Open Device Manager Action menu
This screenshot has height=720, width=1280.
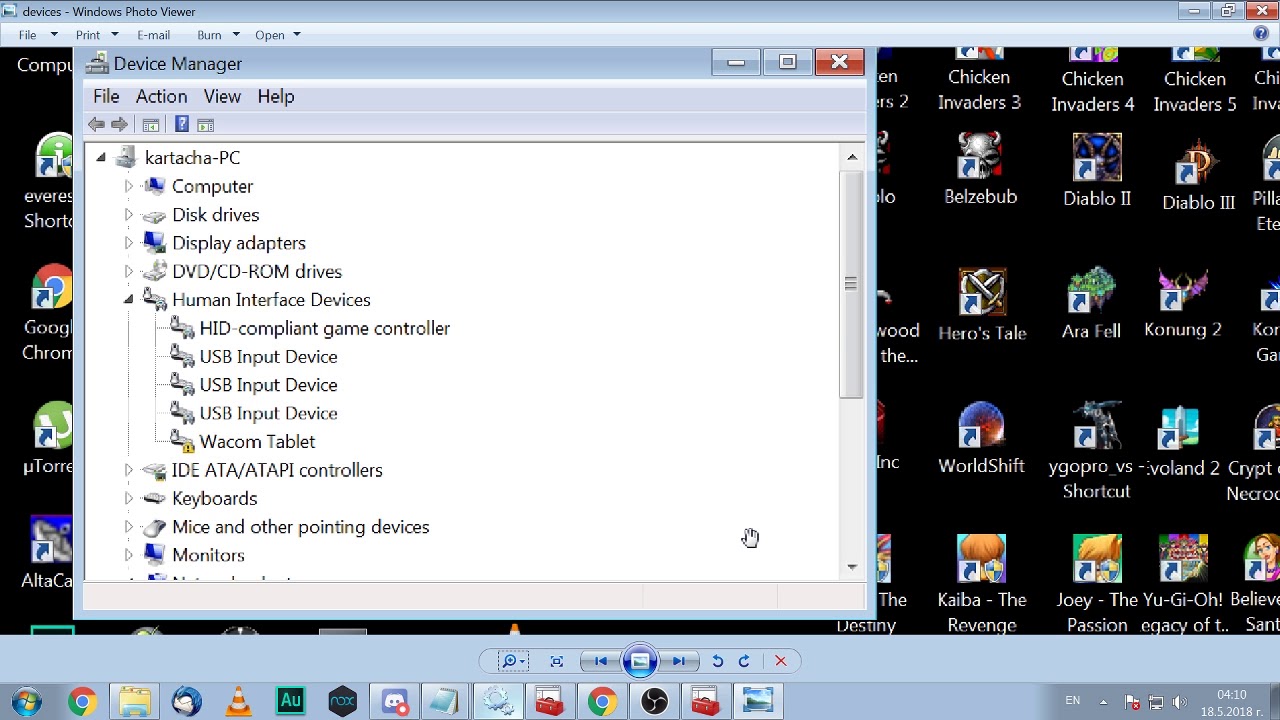tap(161, 96)
